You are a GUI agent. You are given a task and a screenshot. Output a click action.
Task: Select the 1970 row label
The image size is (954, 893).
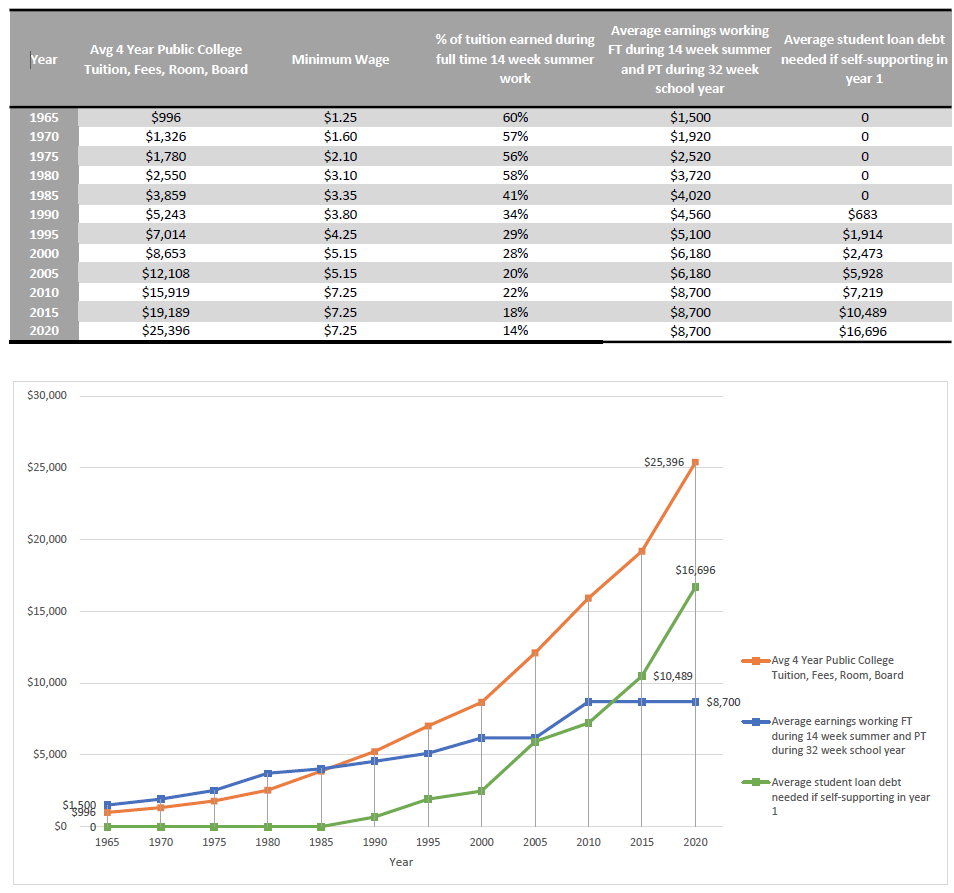pos(44,137)
